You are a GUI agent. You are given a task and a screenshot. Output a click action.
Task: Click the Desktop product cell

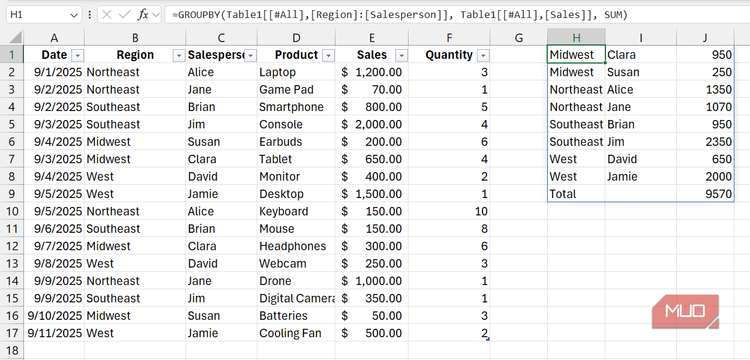pyautogui.click(x=297, y=194)
